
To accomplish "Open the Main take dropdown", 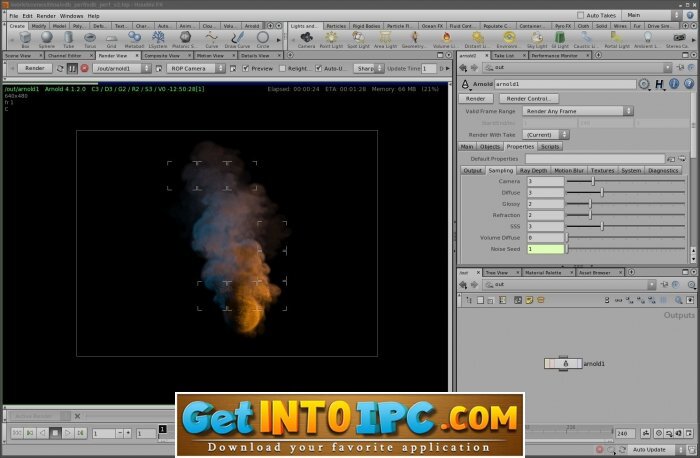I will (653, 15).
